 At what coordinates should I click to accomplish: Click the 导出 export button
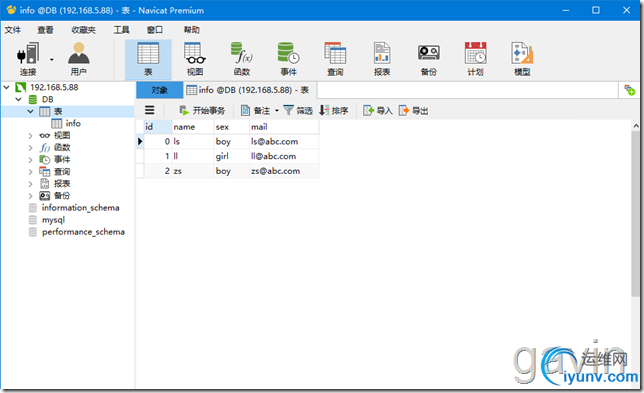413,110
